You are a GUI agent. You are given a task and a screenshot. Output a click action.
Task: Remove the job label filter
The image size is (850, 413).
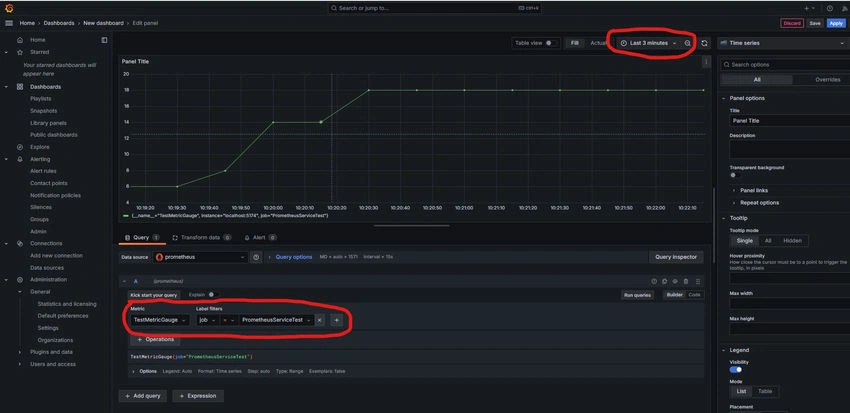pyautogui.click(x=319, y=320)
